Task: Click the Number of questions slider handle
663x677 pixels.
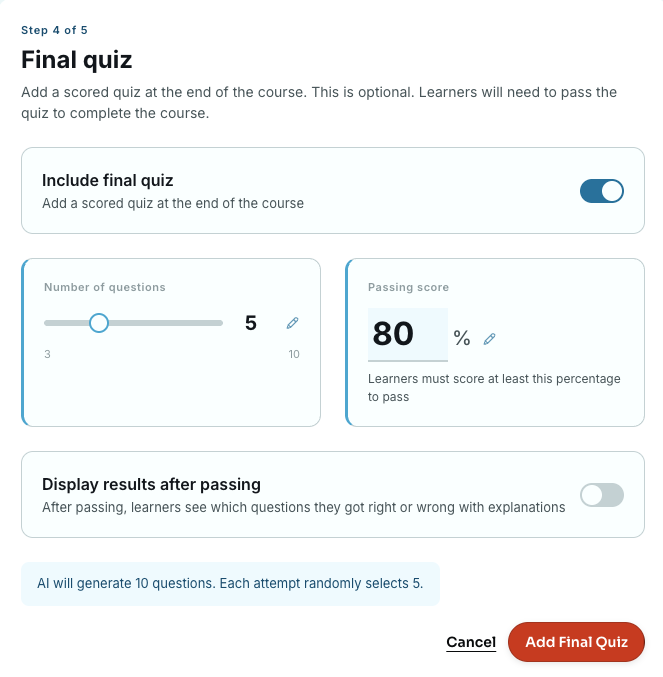Action: (99, 323)
